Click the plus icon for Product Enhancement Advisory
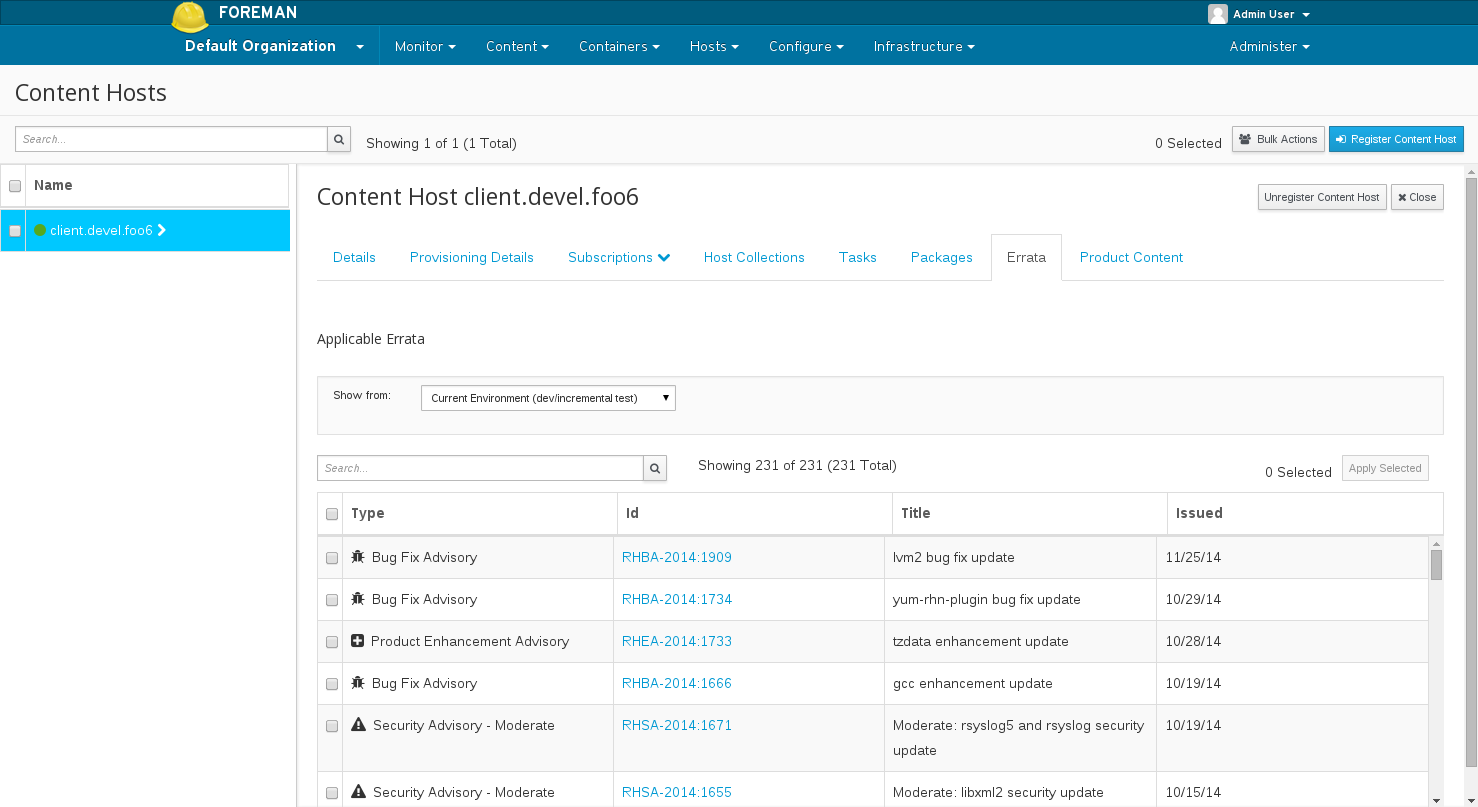1478x807 pixels. tap(358, 641)
